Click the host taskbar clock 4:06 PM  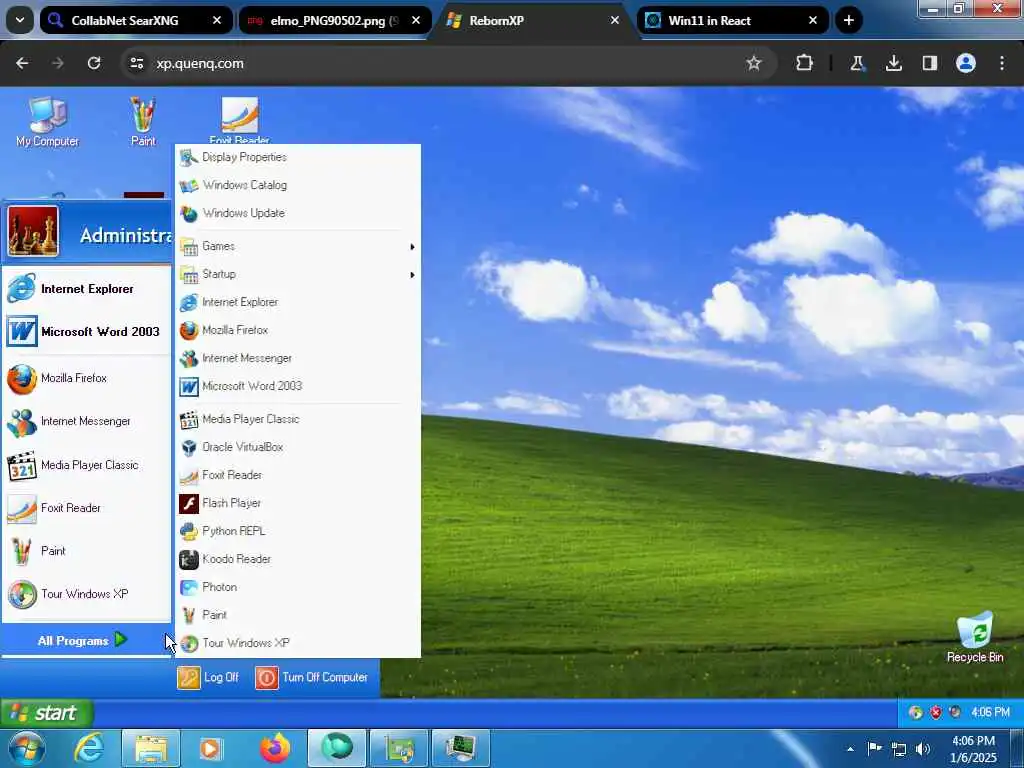click(974, 749)
